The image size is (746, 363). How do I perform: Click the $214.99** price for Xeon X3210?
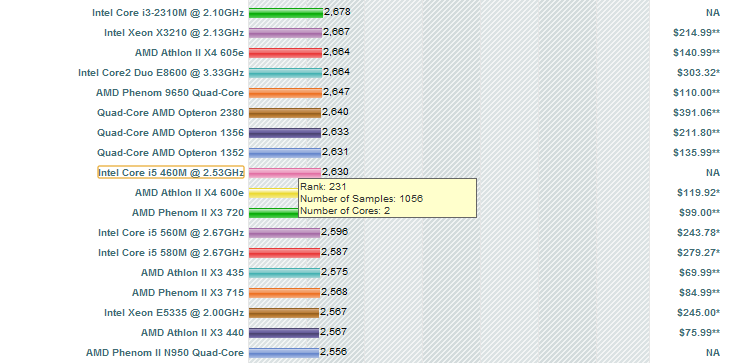696,33
